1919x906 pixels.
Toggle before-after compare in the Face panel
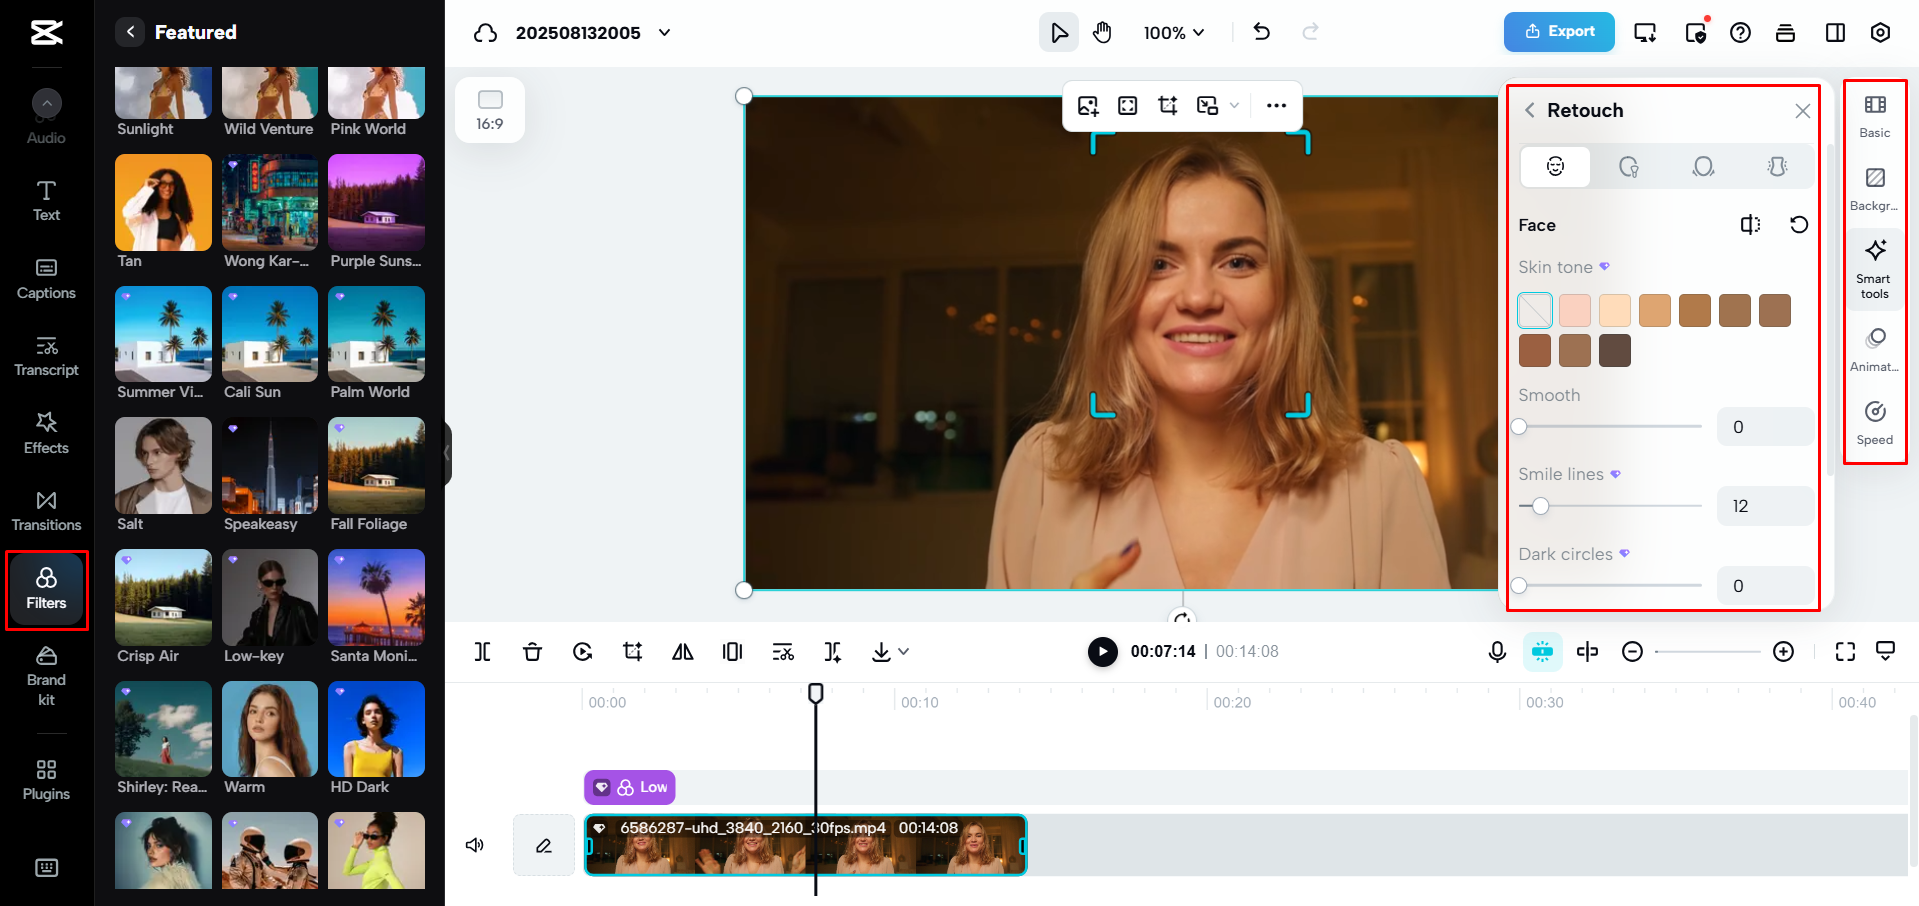tap(1751, 225)
